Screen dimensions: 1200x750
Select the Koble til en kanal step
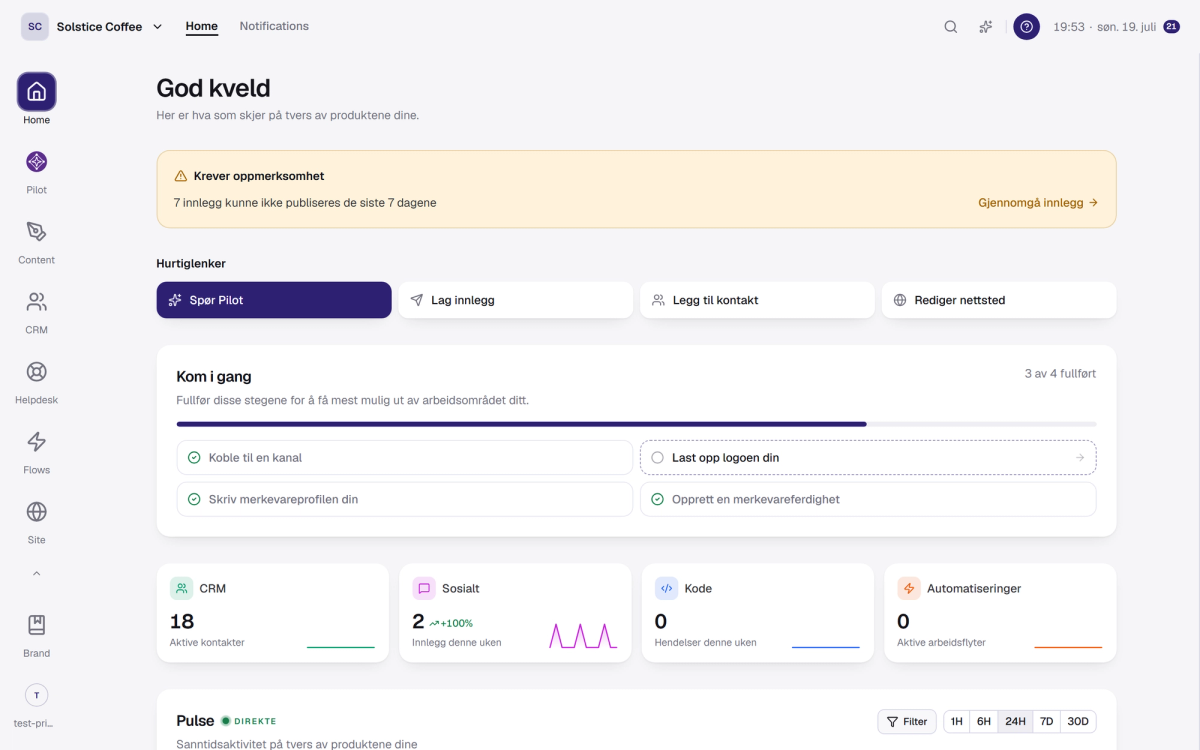tap(405, 457)
